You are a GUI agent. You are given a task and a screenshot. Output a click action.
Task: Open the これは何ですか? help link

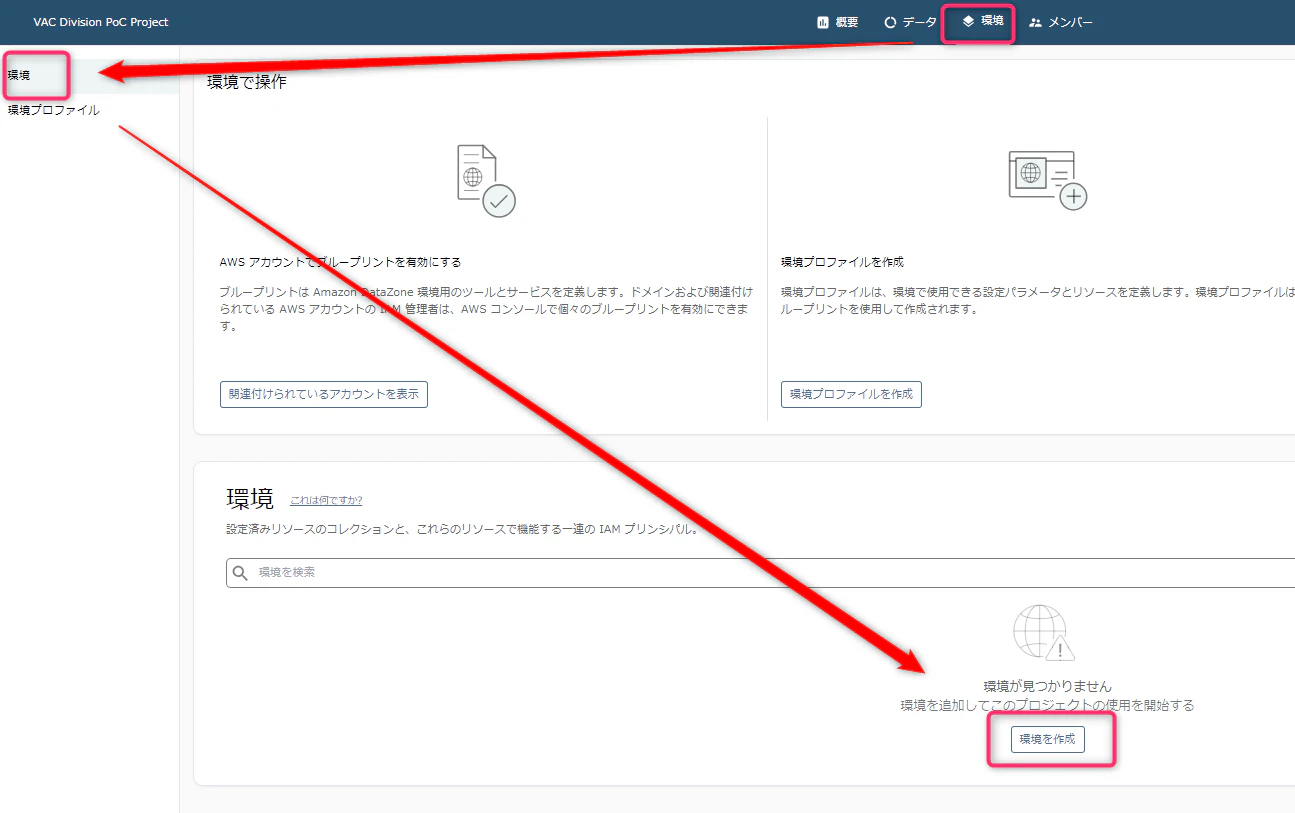pos(326,500)
